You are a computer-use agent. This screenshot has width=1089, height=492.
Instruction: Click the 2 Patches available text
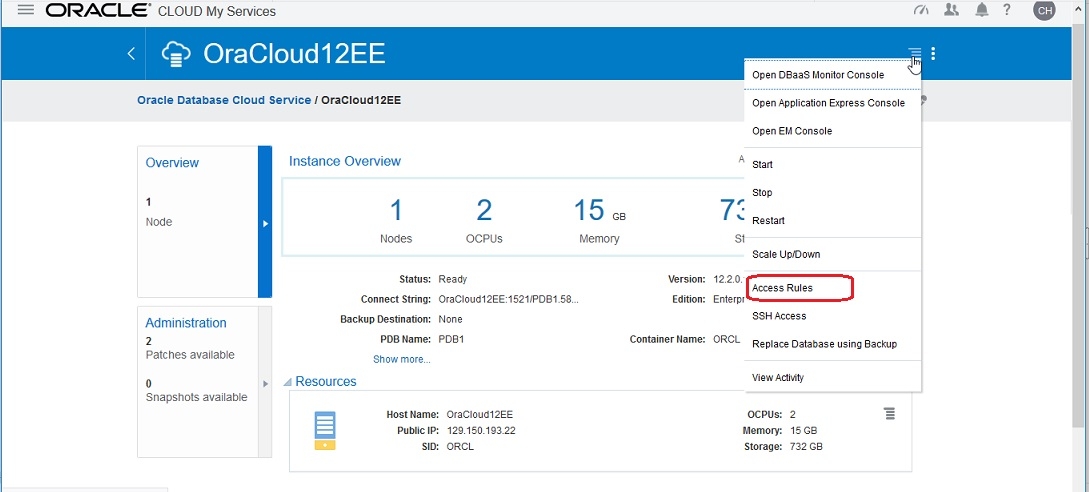pos(190,348)
